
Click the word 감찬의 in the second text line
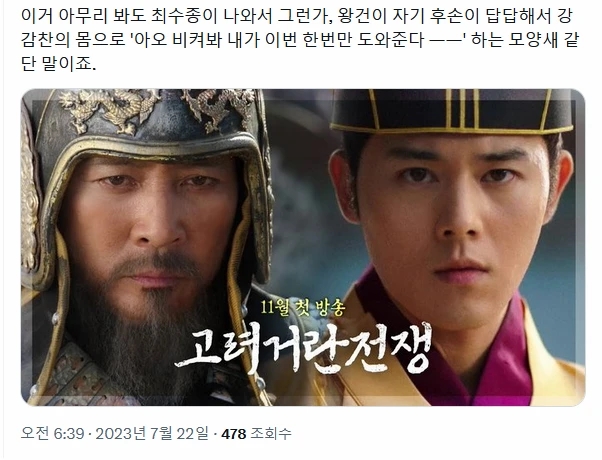[43, 40]
